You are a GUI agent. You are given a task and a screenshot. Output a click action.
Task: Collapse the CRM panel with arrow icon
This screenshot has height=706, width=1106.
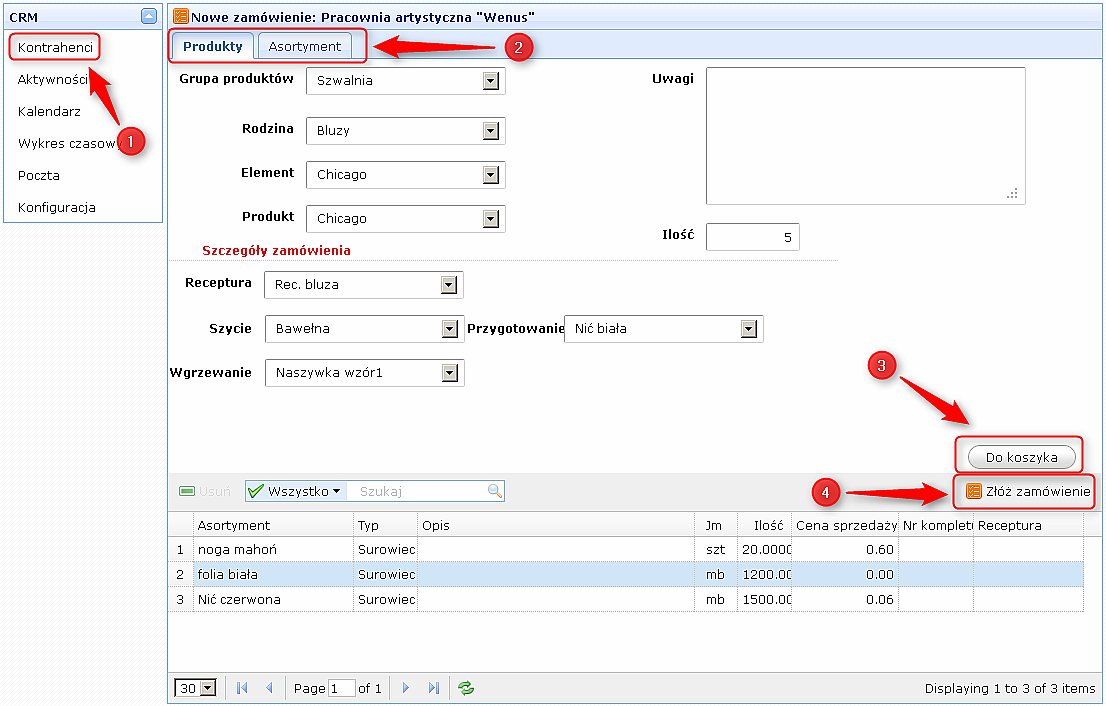(149, 16)
